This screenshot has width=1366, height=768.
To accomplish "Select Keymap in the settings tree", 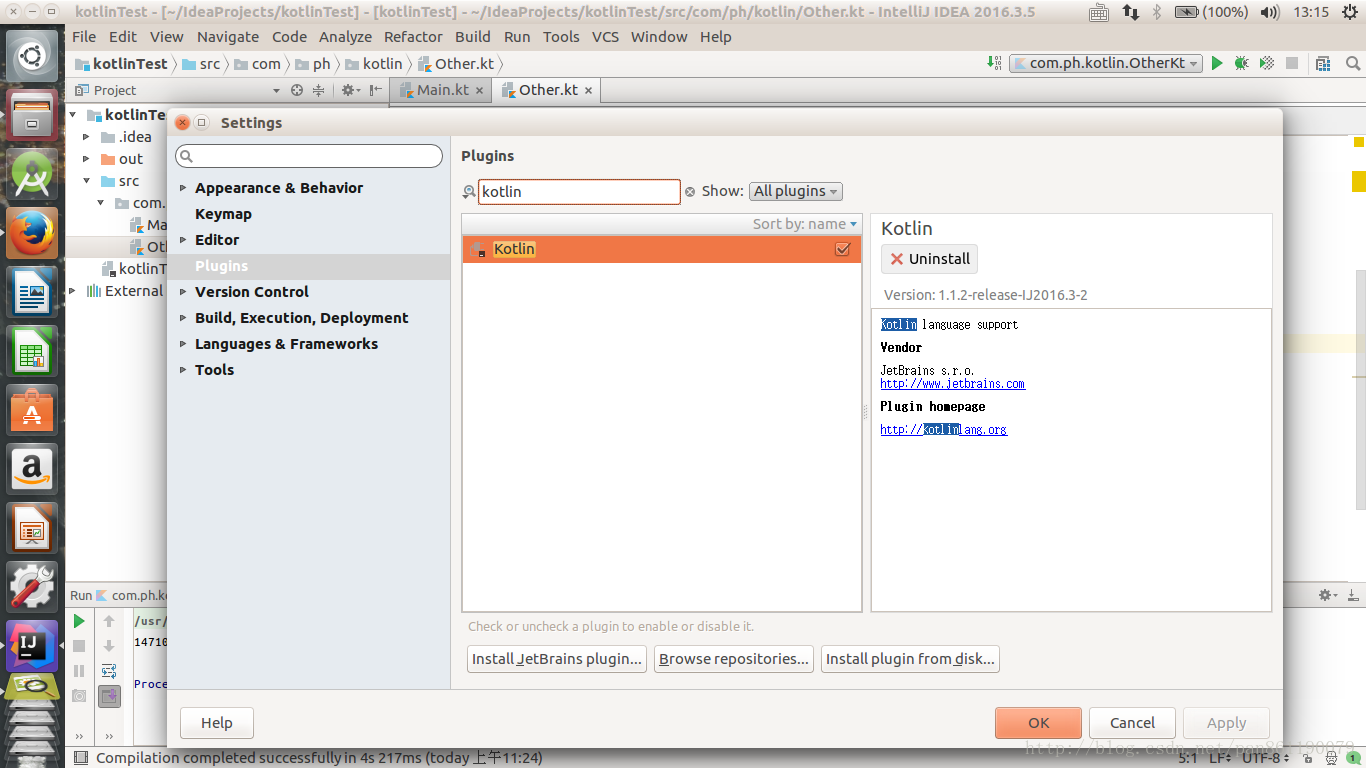I will tap(223, 214).
